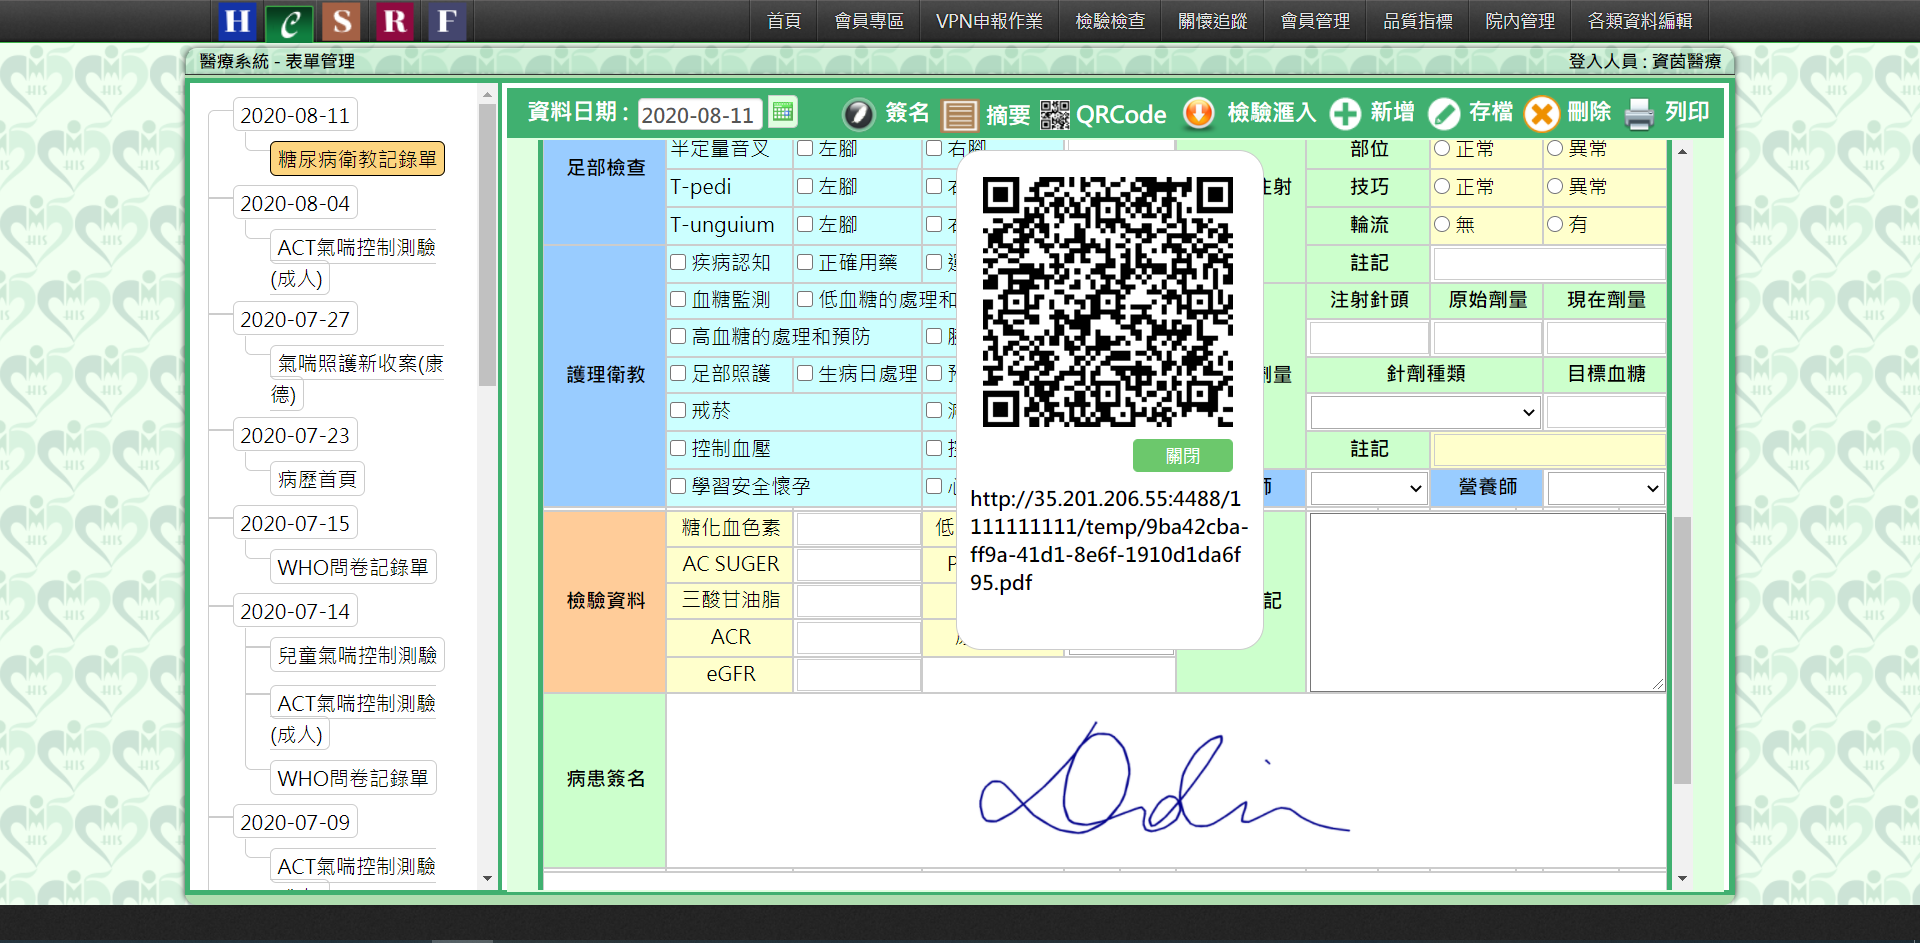Screen dimensions: 1920x943
Task: Open the 針劑種類 dropdown
Action: [x=1424, y=412]
